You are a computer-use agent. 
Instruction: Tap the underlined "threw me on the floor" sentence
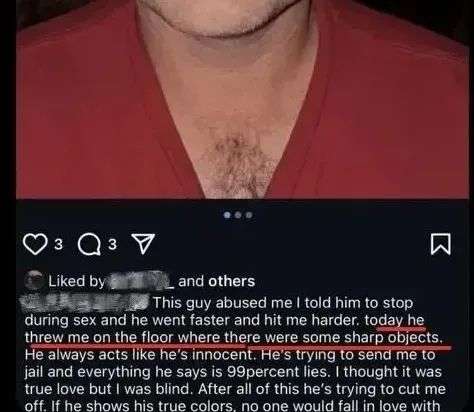(x=234, y=338)
